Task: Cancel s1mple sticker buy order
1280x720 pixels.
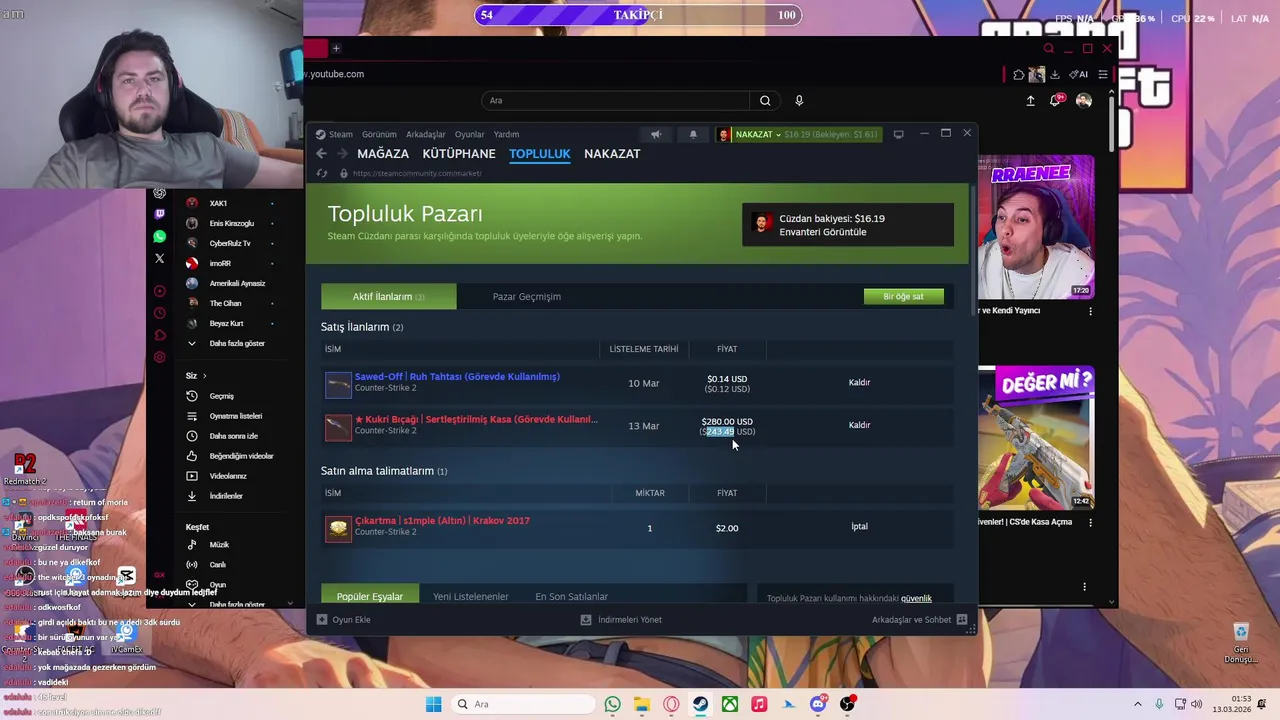Action: (x=859, y=527)
